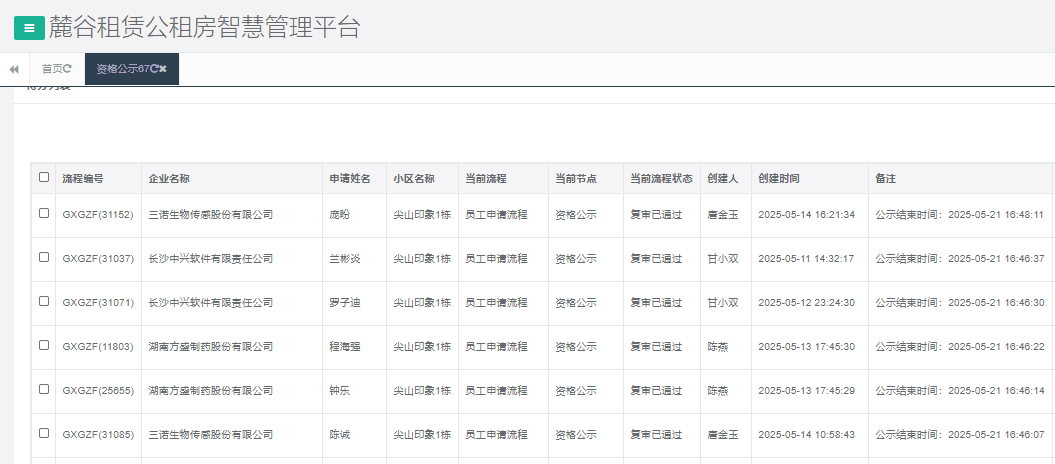Click the 当前流程状态 column header

coord(661,179)
